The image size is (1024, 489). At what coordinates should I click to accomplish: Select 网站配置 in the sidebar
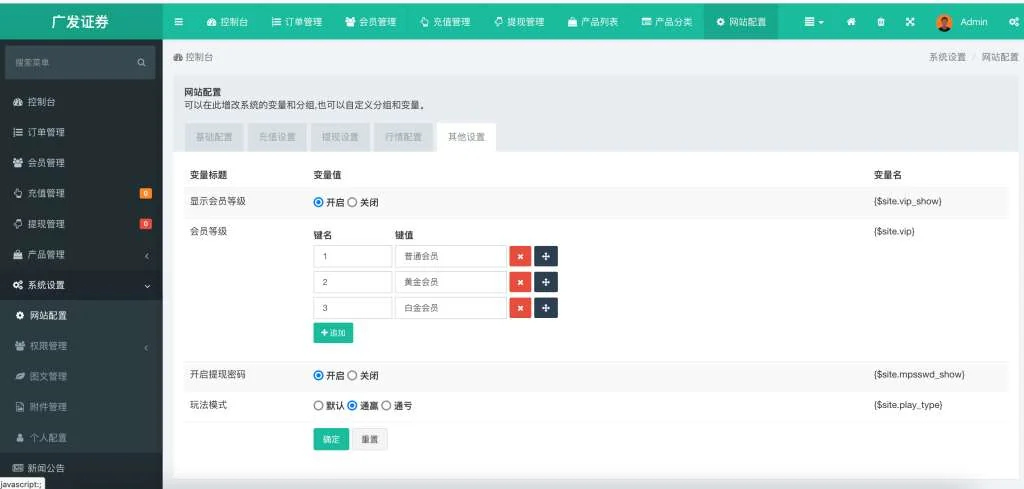pyautogui.click(x=81, y=315)
